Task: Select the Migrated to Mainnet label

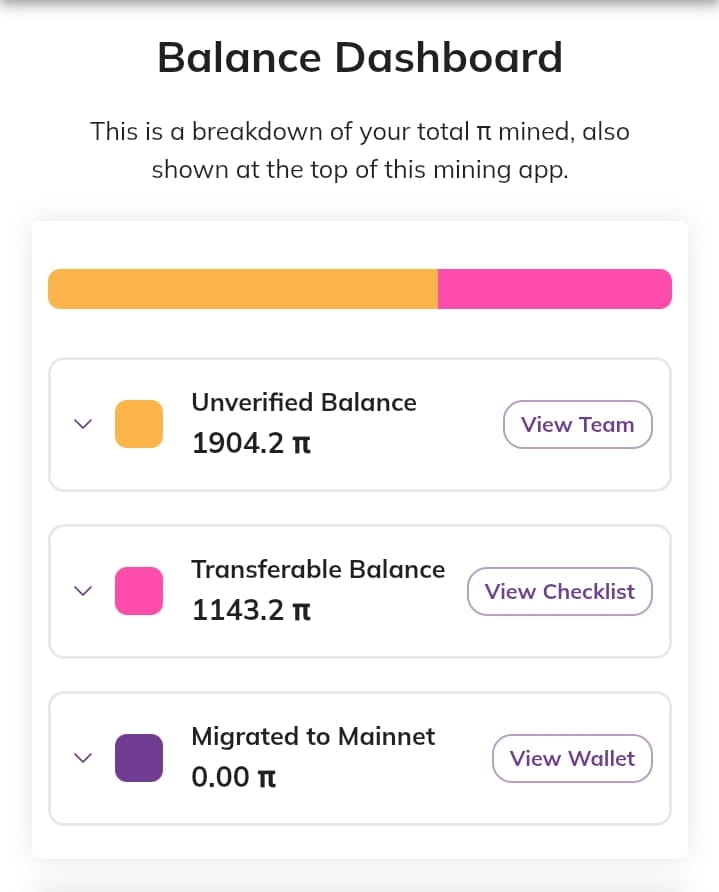Action: pyautogui.click(x=313, y=736)
